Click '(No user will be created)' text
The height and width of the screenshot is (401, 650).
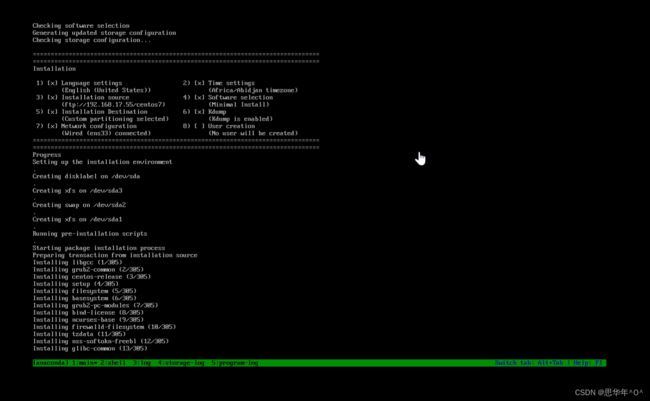(x=253, y=133)
